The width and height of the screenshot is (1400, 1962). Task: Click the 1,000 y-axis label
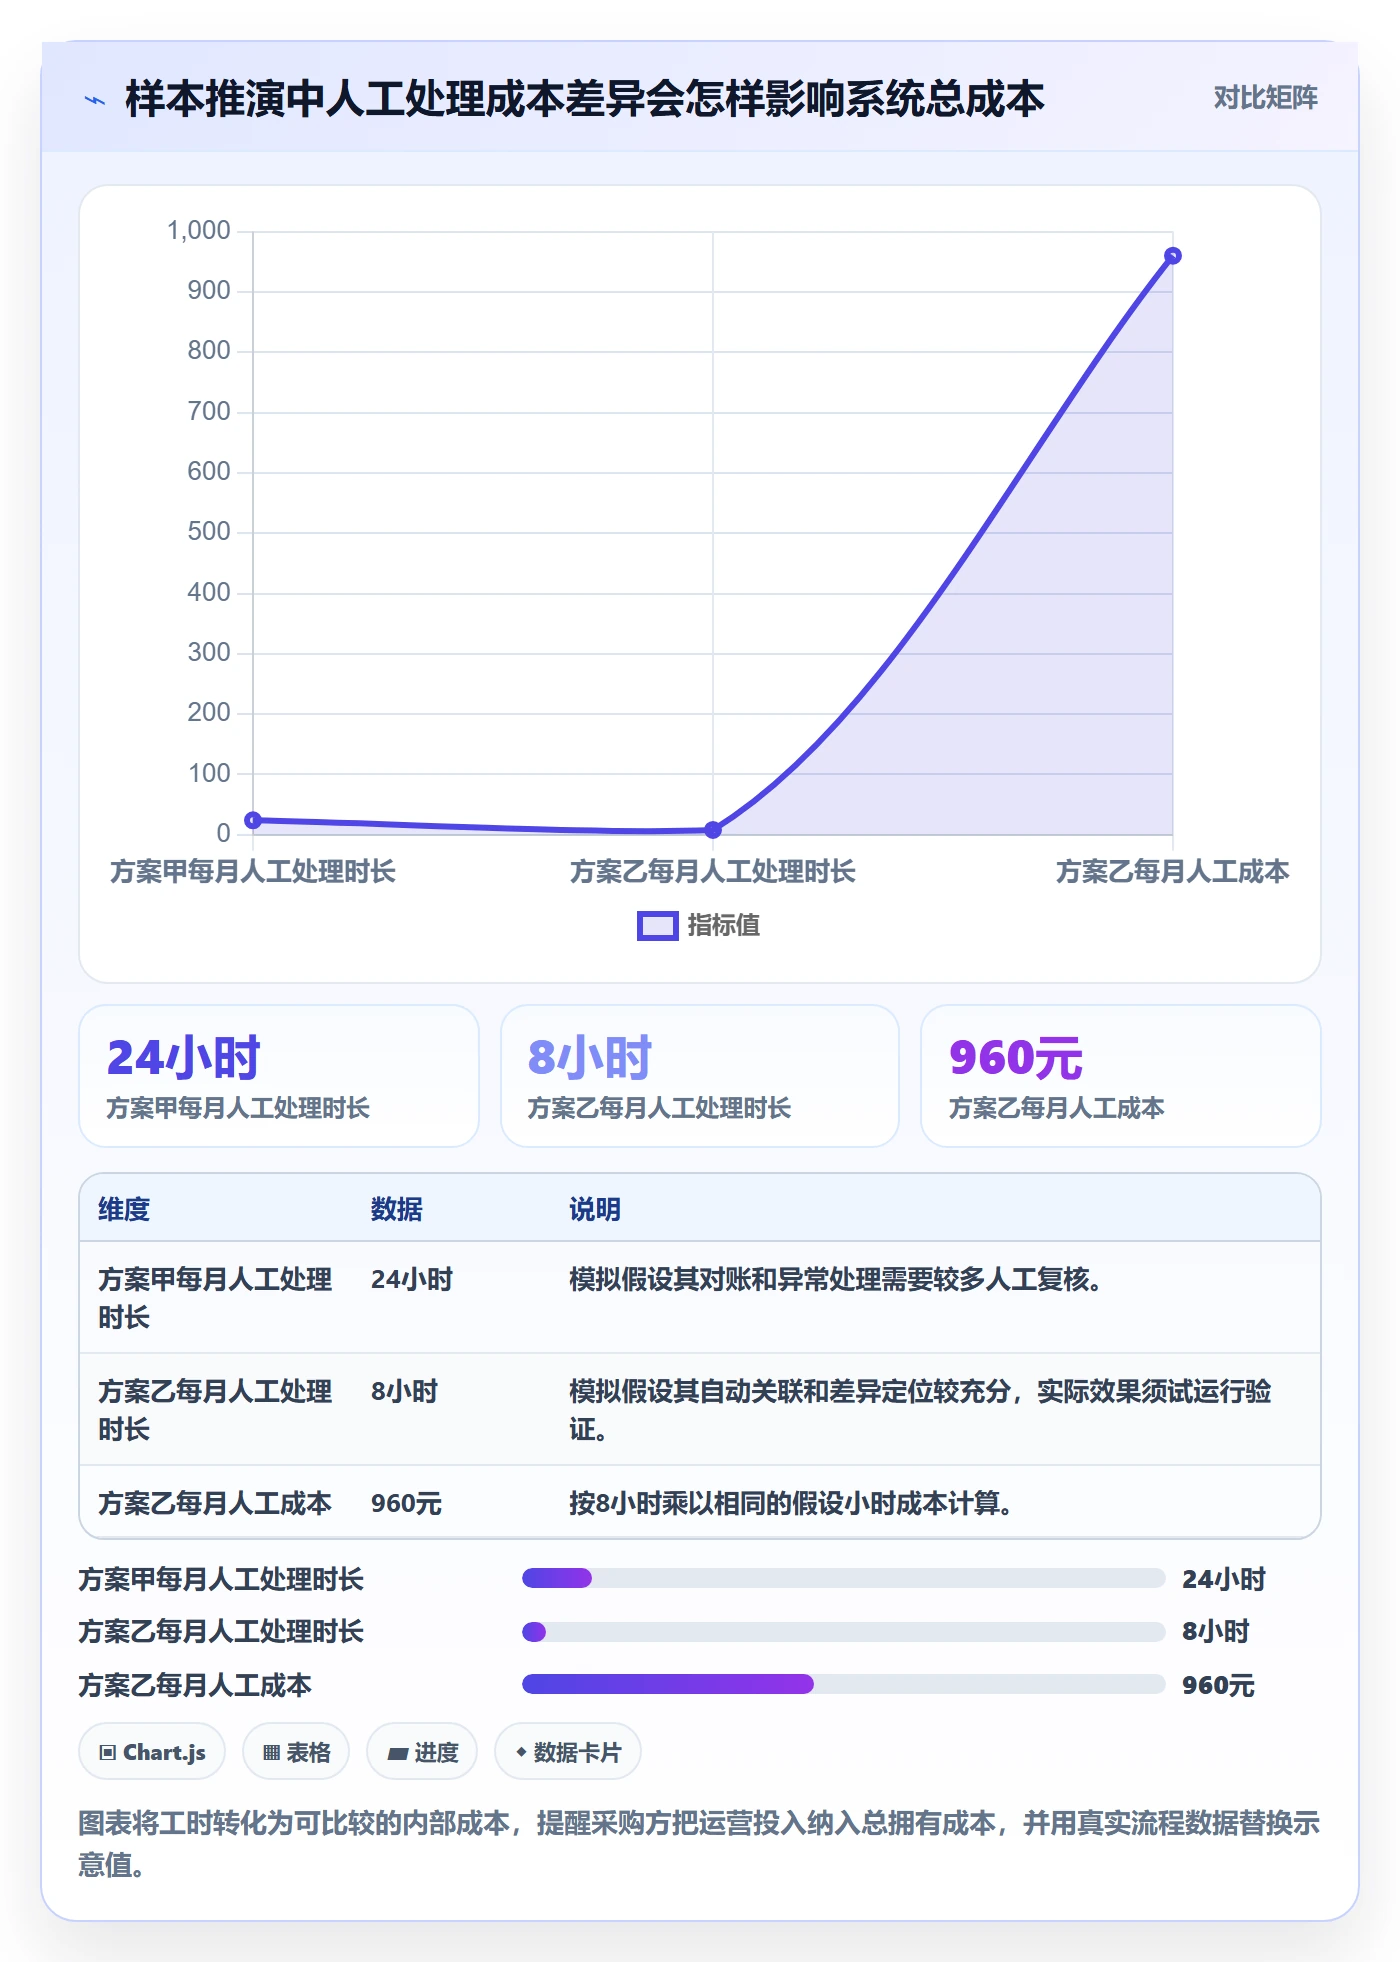(198, 231)
